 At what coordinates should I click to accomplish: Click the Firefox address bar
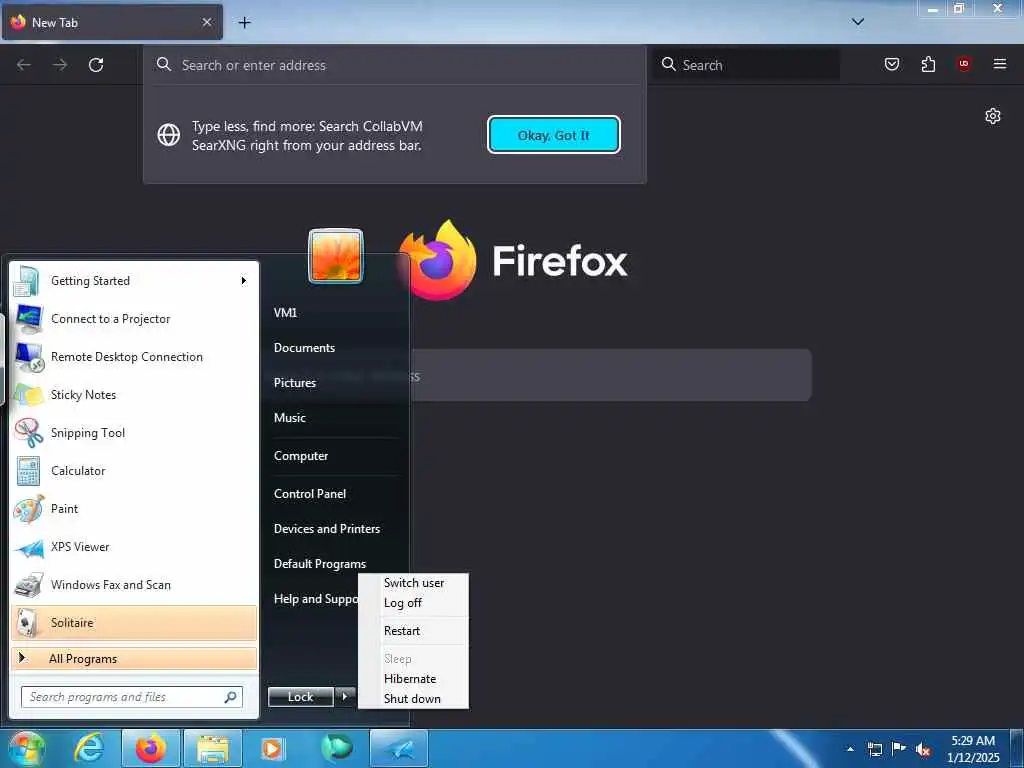395,65
